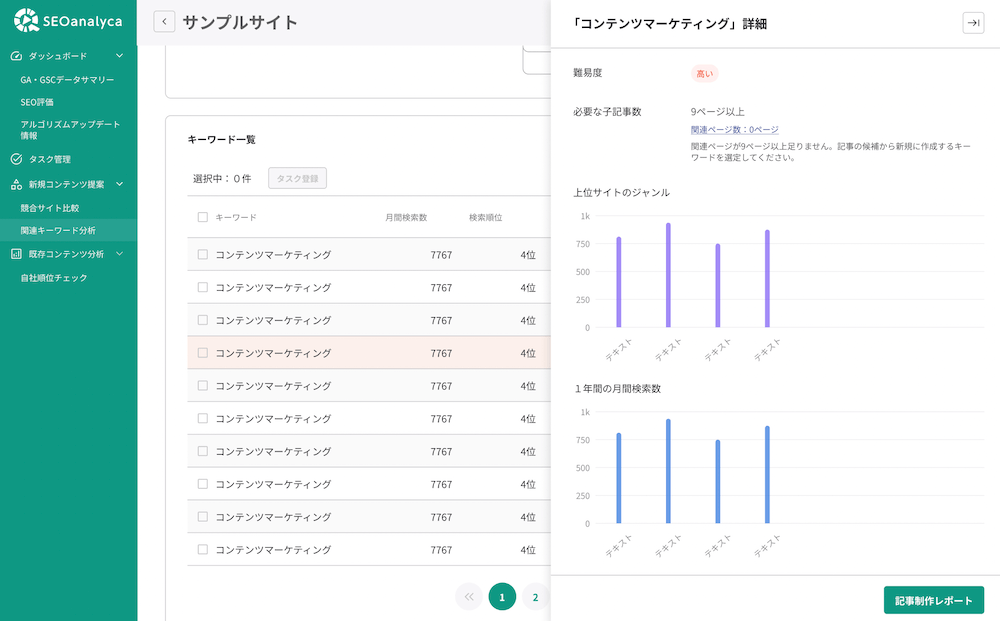The height and width of the screenshot is (621, 1000).
Task: Collapse the 新規コンテンツ提案 section chevron
Action: 120,184
